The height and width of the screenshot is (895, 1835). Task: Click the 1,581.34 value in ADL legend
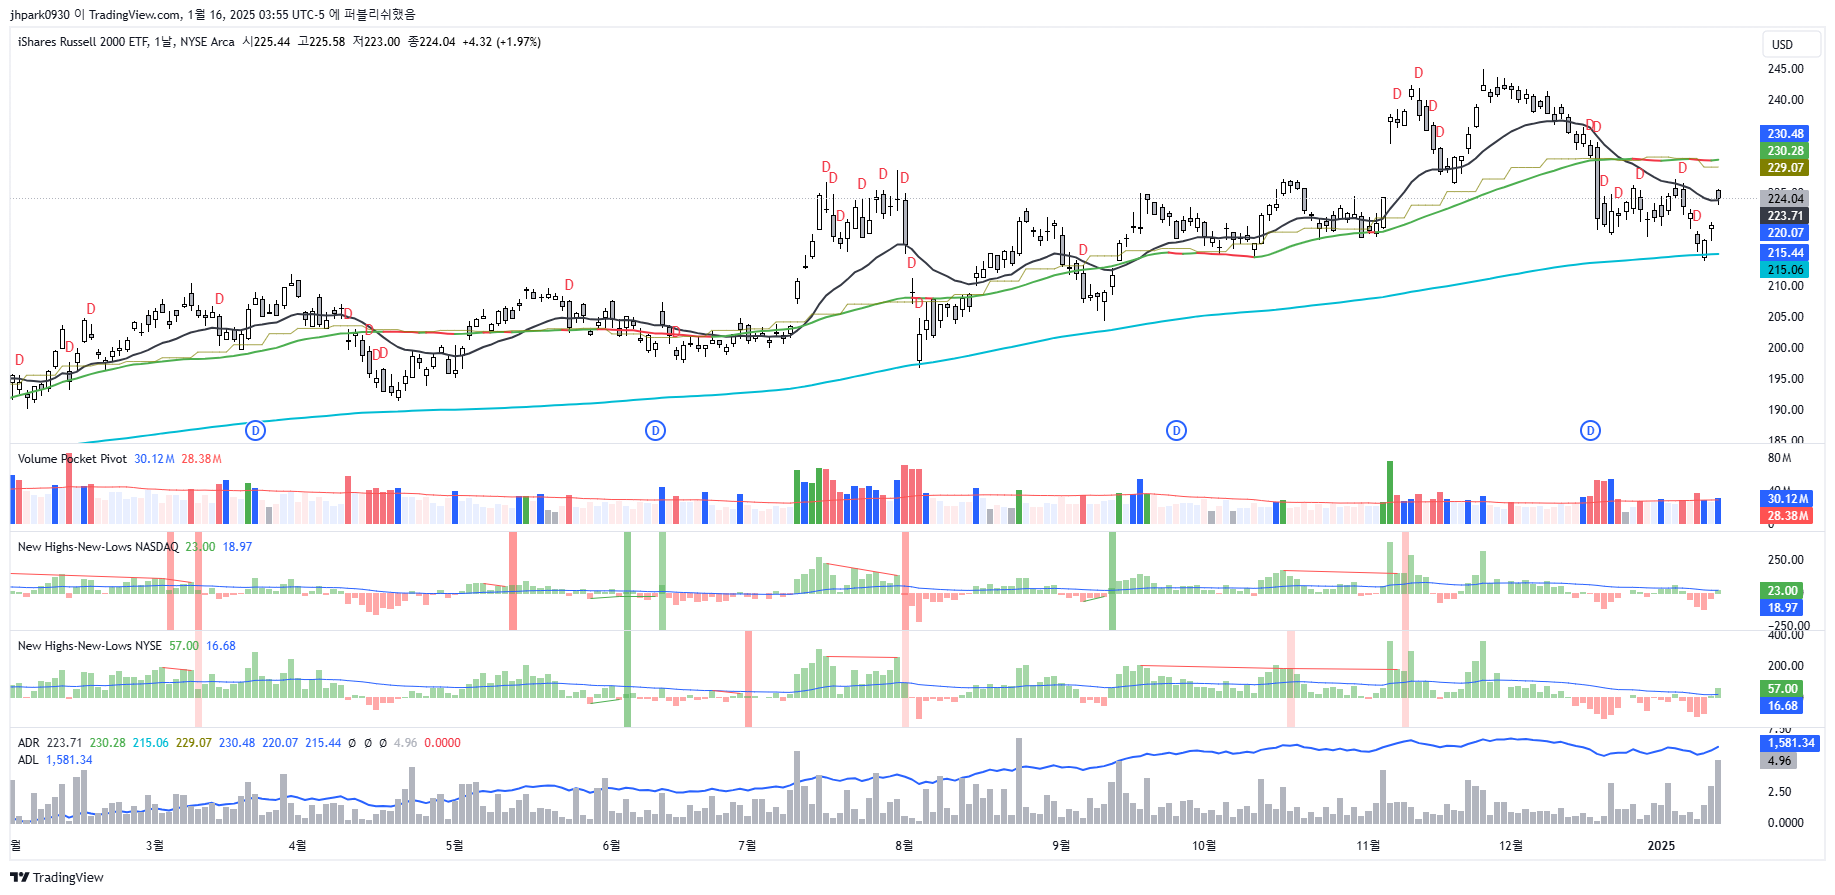coord(69,760)
